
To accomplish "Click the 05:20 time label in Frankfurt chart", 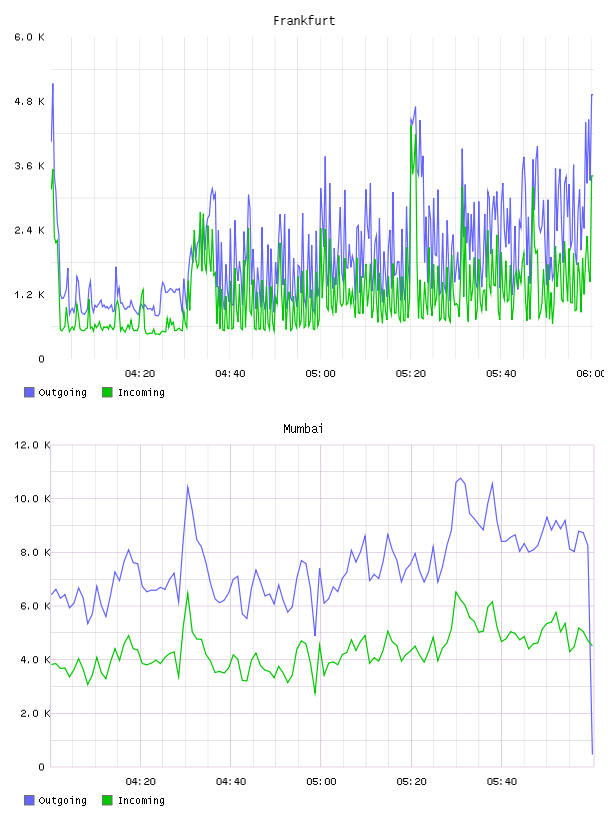I will coord(411,374).
